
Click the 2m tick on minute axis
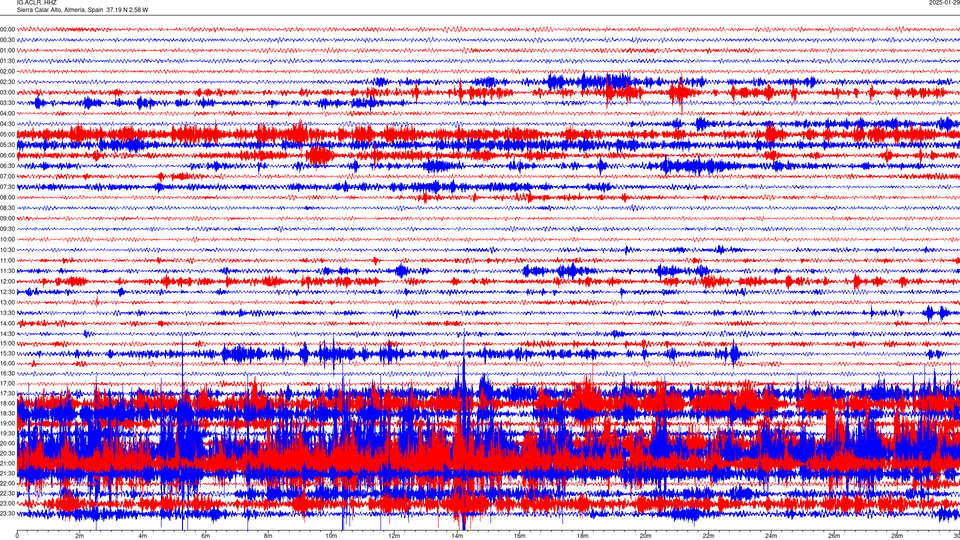click(x=80, y=536)
